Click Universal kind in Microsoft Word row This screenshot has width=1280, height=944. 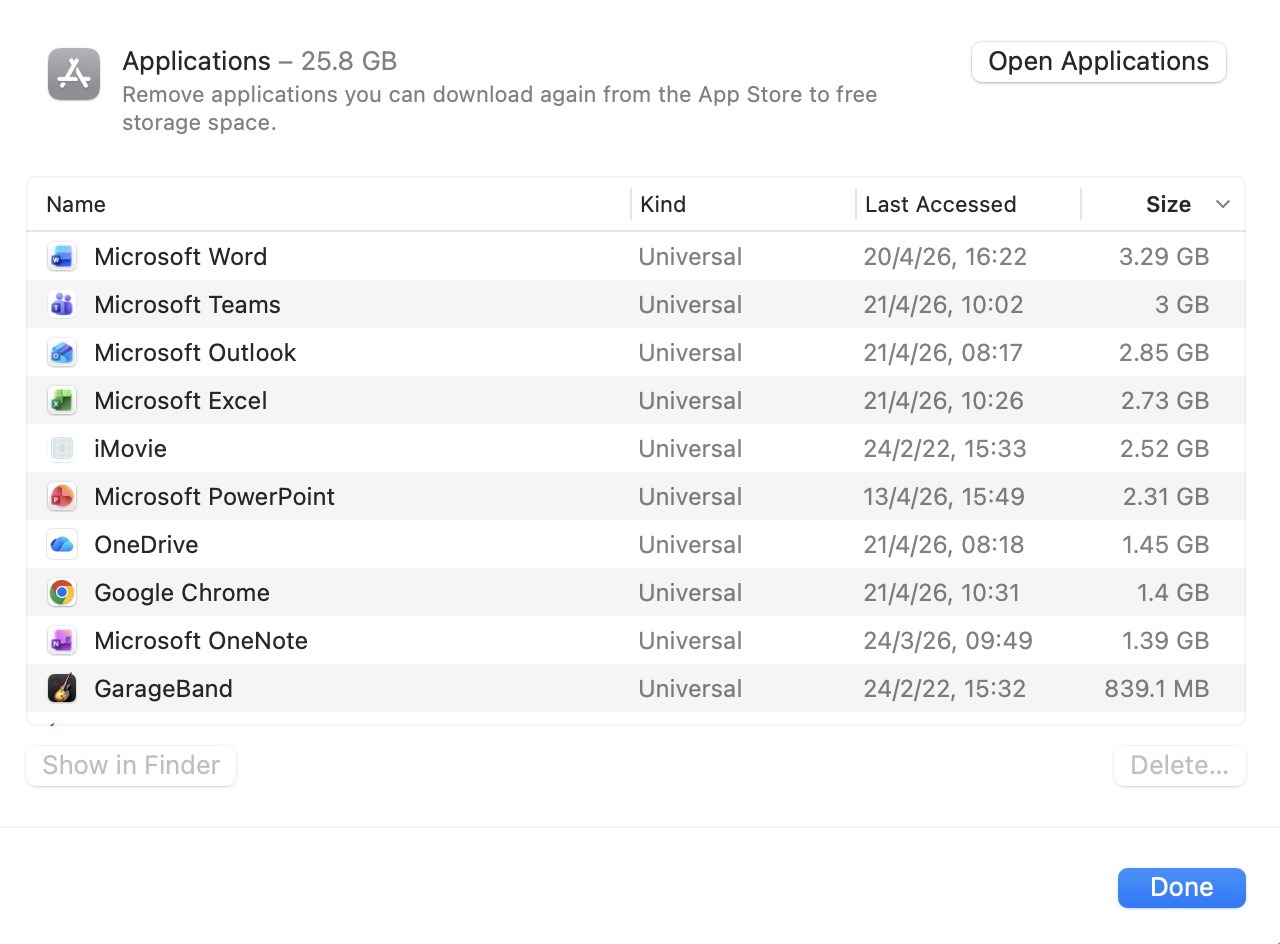(x=690, y=257)
